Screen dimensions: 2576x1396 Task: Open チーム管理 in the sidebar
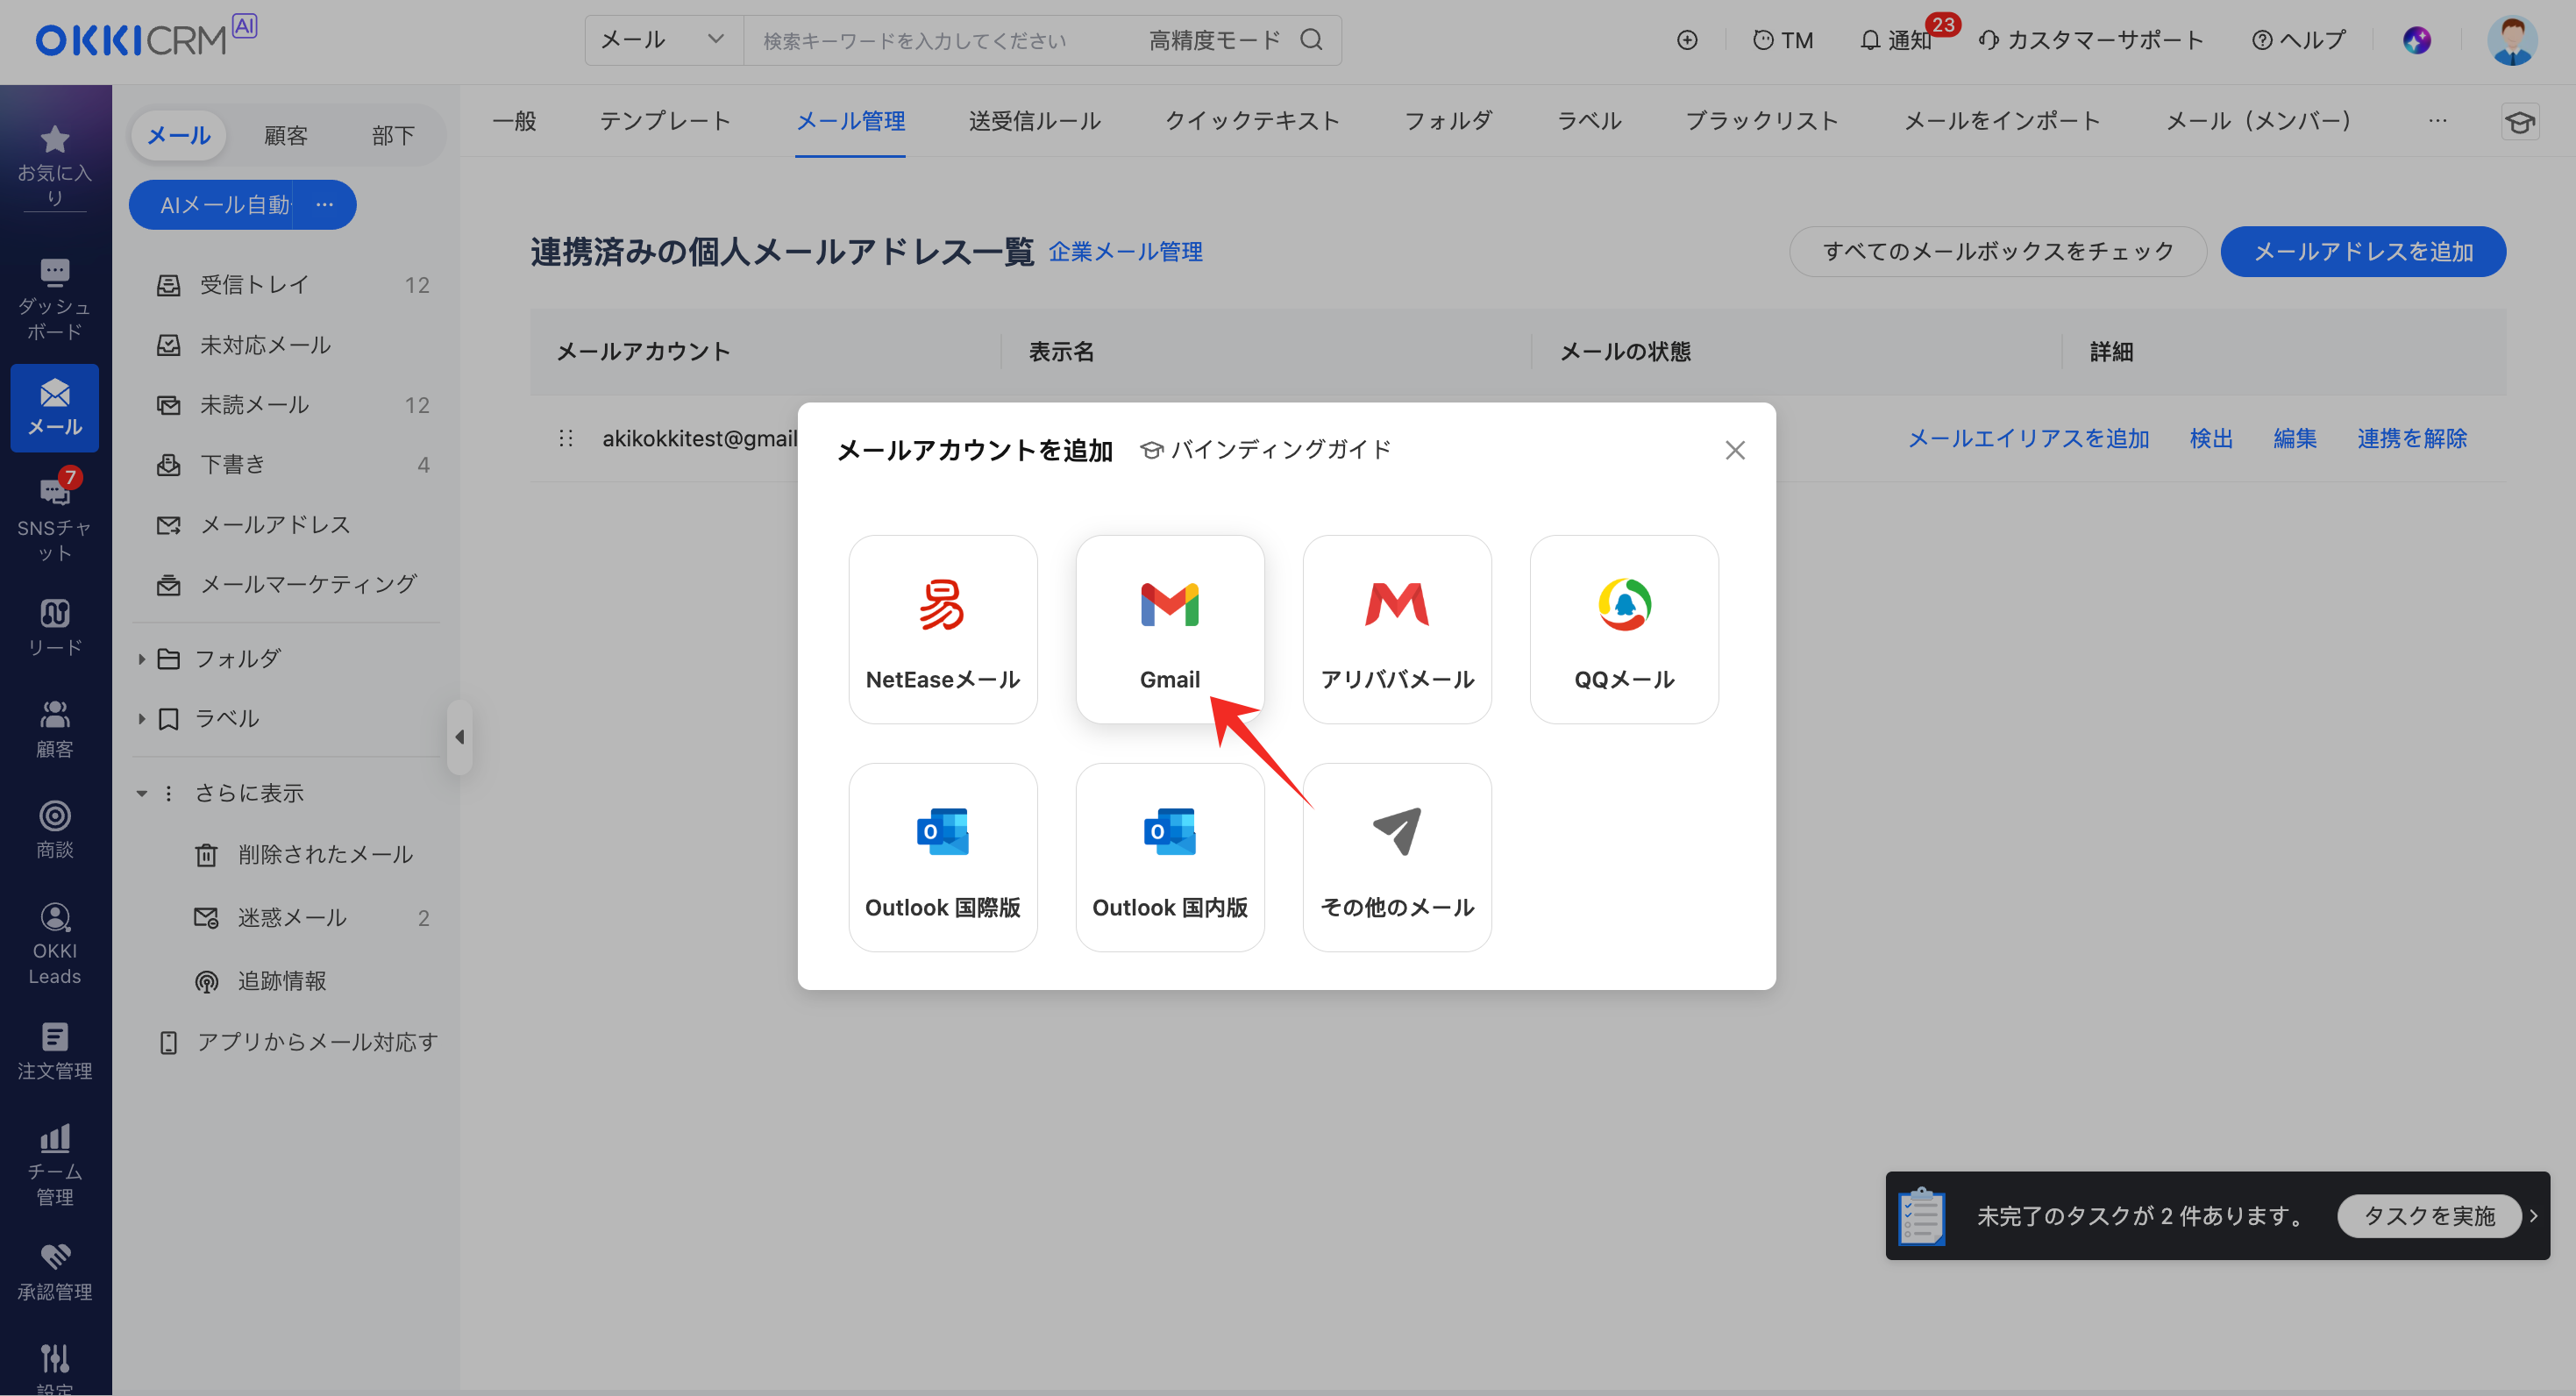[x=55, y=1164]
